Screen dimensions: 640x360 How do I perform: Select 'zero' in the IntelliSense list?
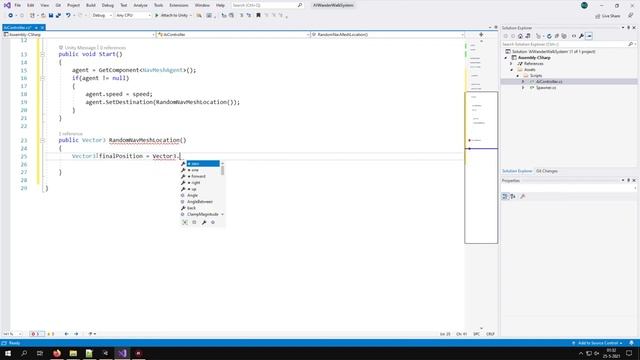(x=200, y=164)
